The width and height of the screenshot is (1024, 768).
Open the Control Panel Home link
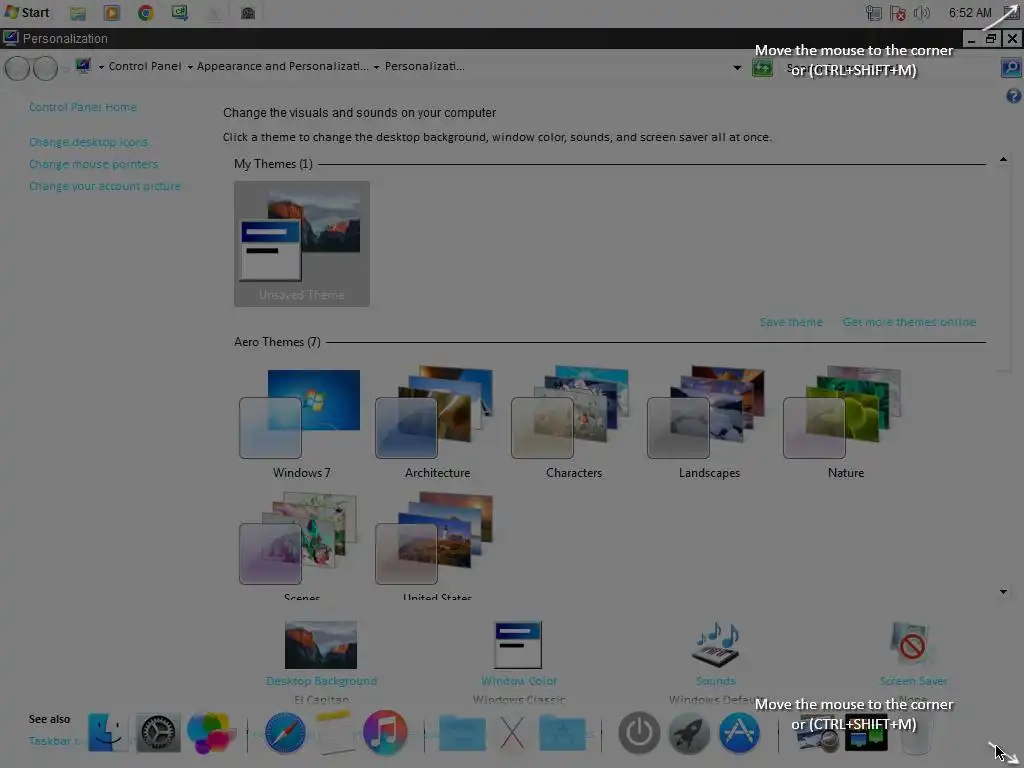point(82,107)
